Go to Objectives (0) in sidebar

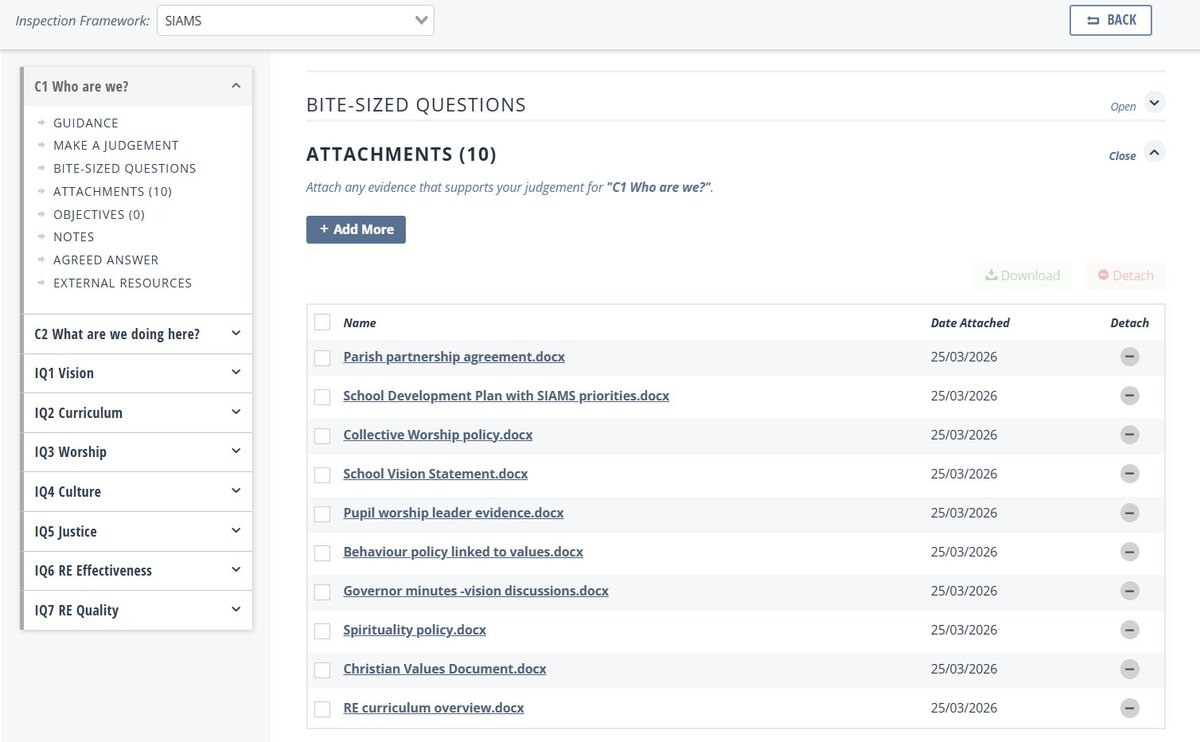coord(99,215)
